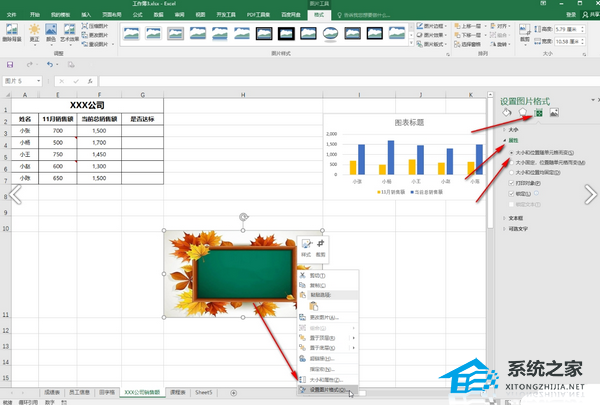Viewport: 600px width, 405px height.
Task: Click the Save icon in the quick access toolbar
Action: click(10, 64)
